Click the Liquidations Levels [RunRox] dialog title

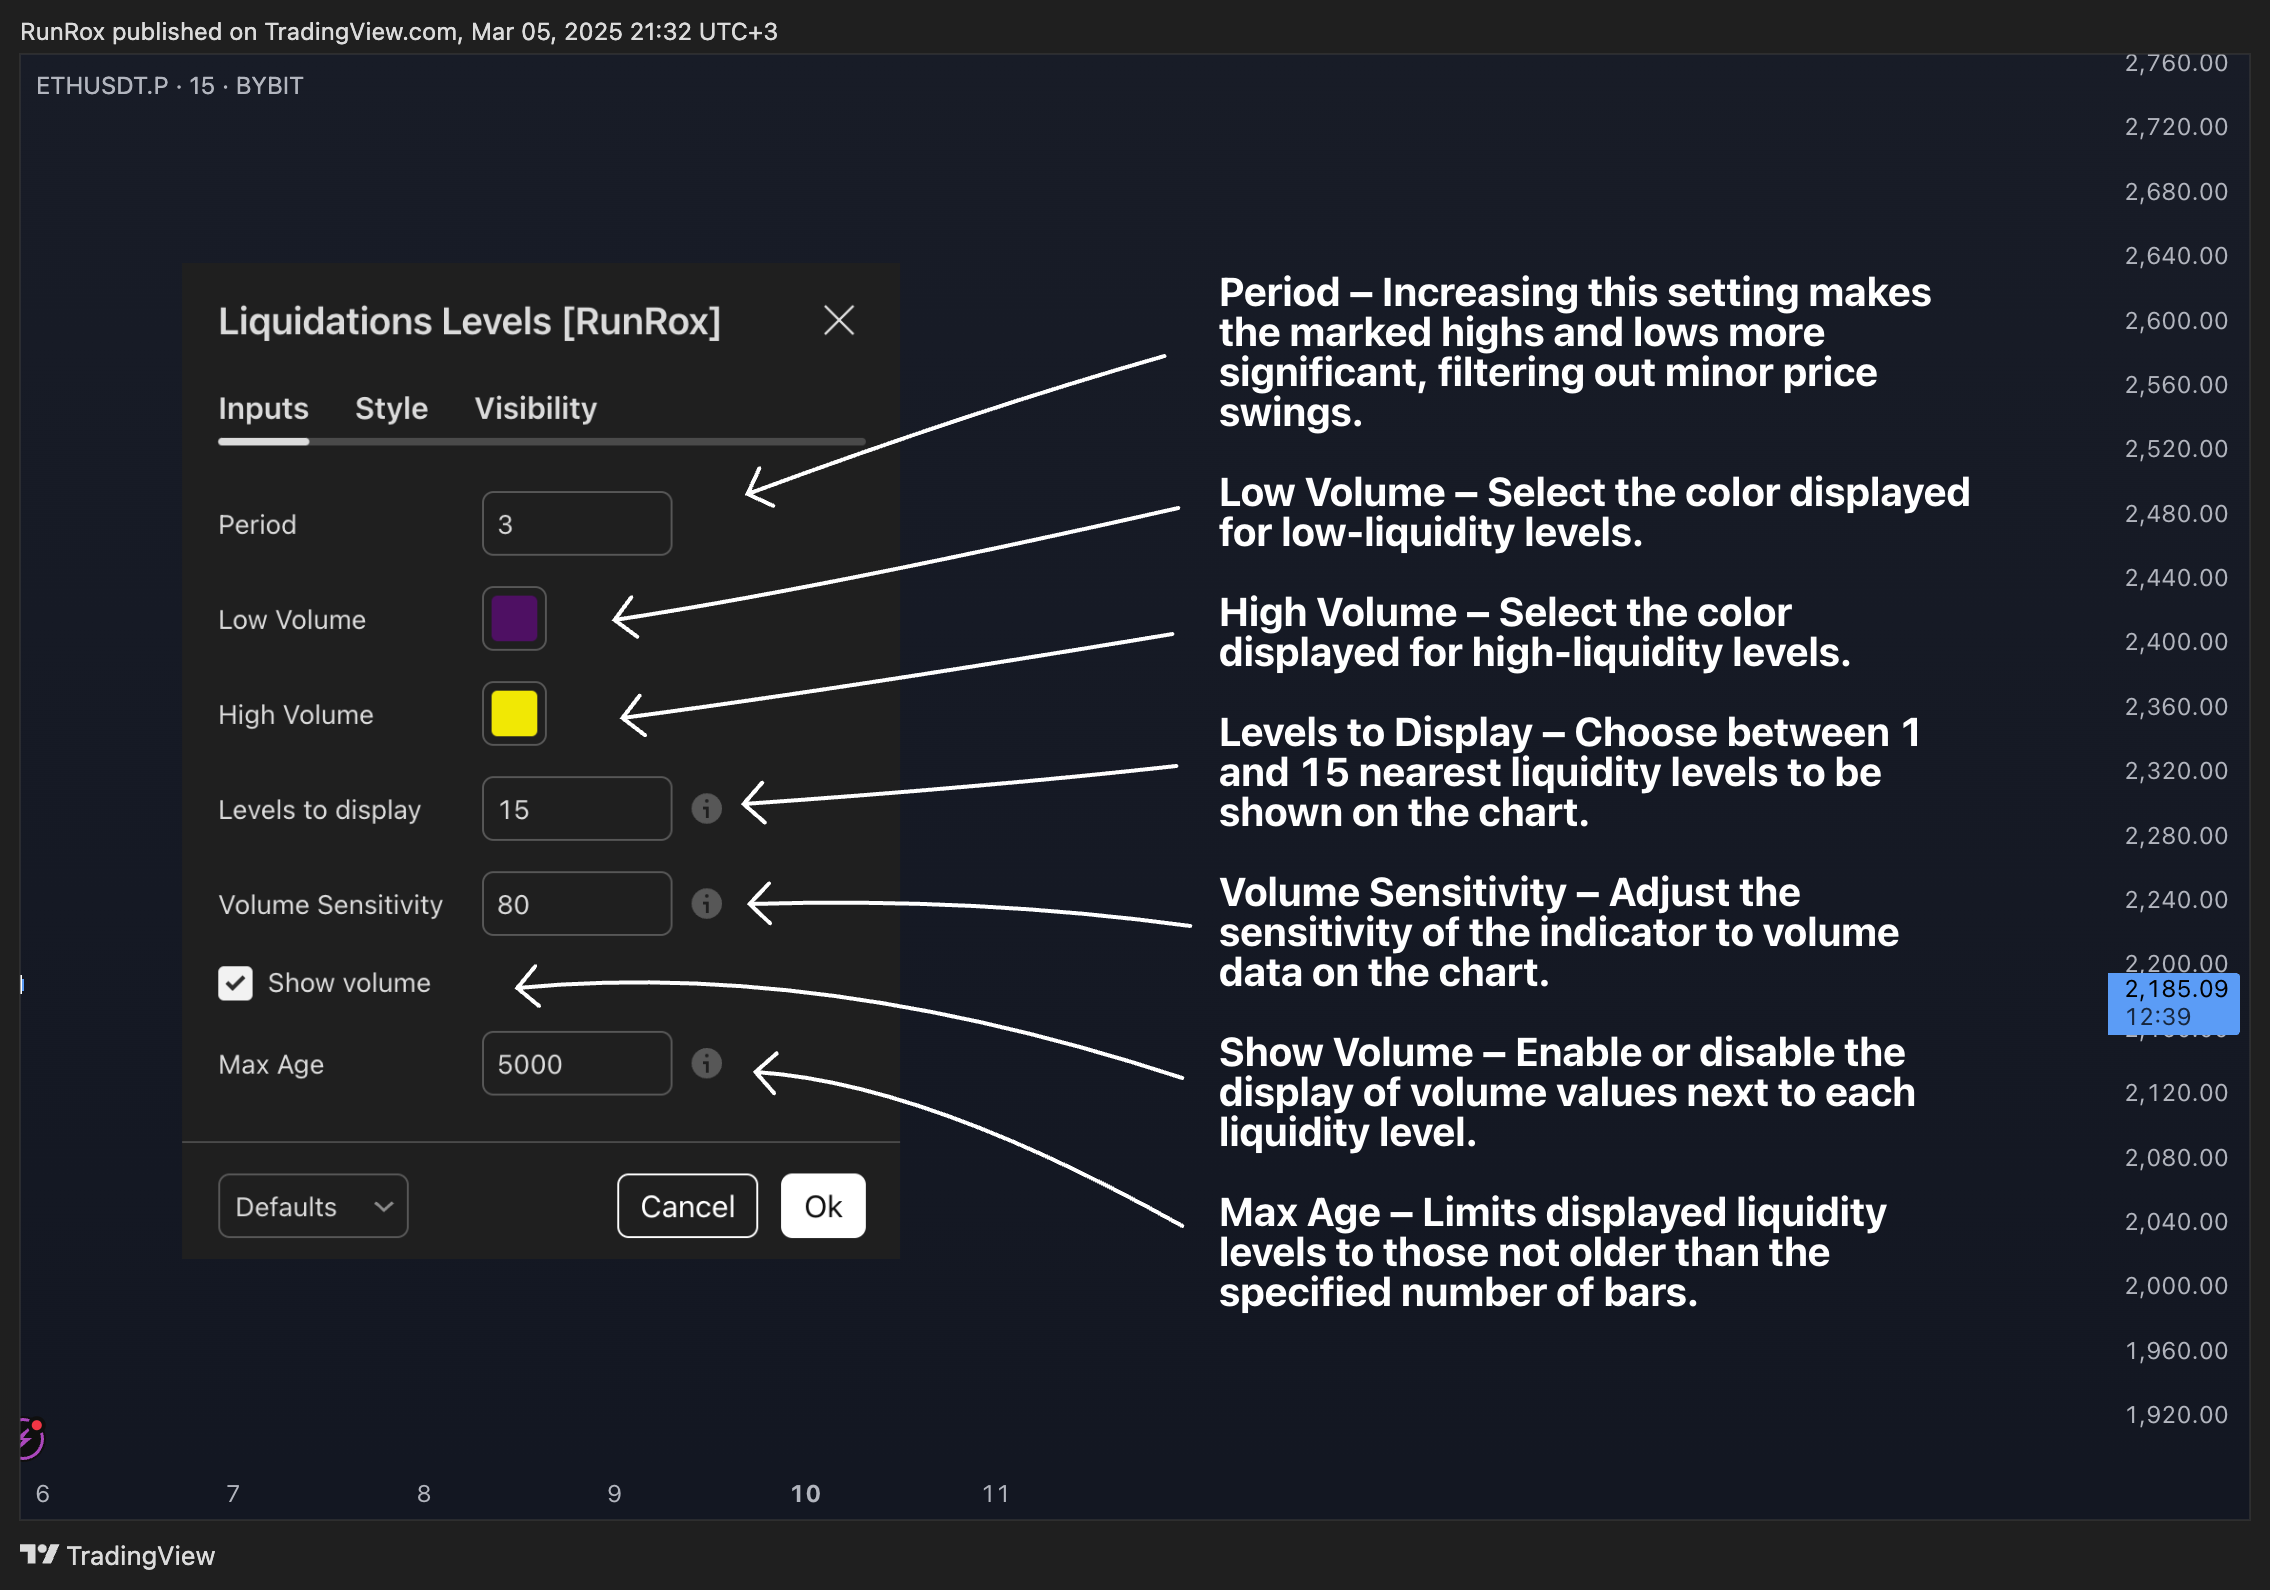pos(469,321)
